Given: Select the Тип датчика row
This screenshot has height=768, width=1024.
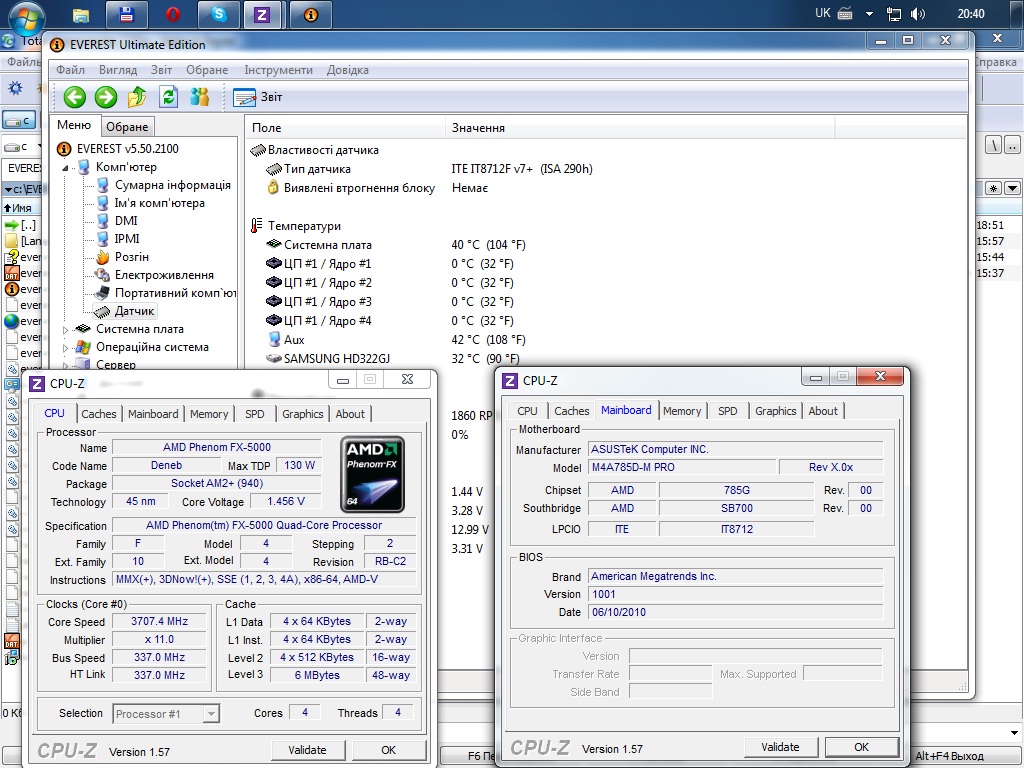Looking at the screenshot, I should click(428, 169).
